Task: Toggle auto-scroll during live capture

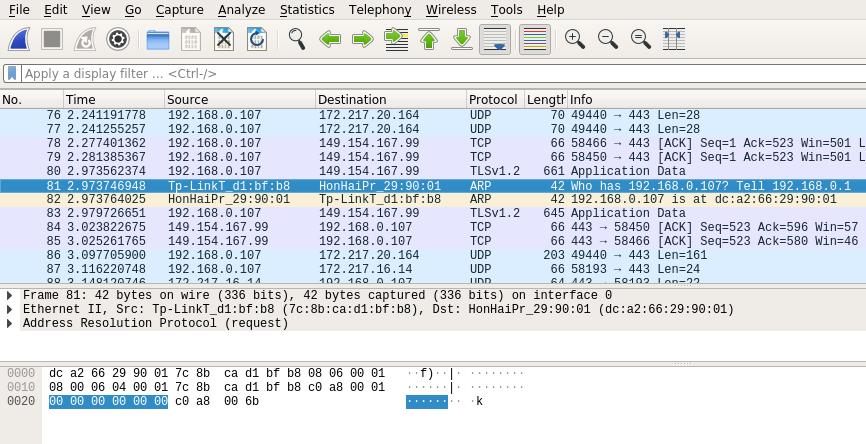Action: click(495, 39)
